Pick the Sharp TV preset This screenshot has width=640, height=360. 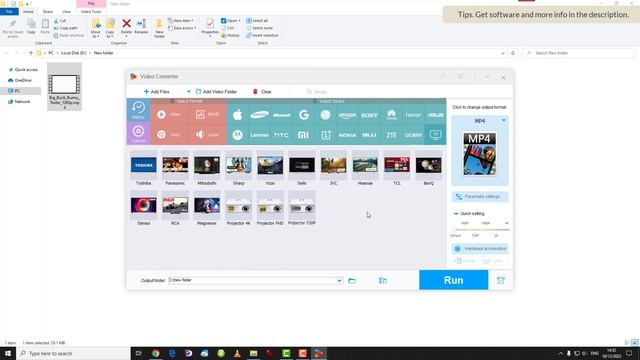point(238,169)
